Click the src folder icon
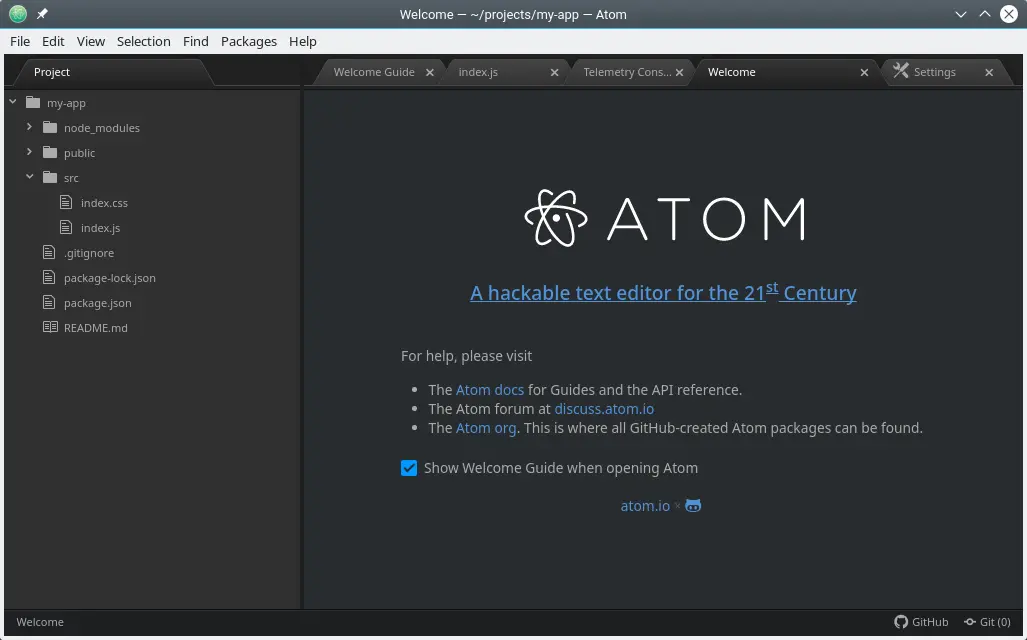 coord(50,177)
